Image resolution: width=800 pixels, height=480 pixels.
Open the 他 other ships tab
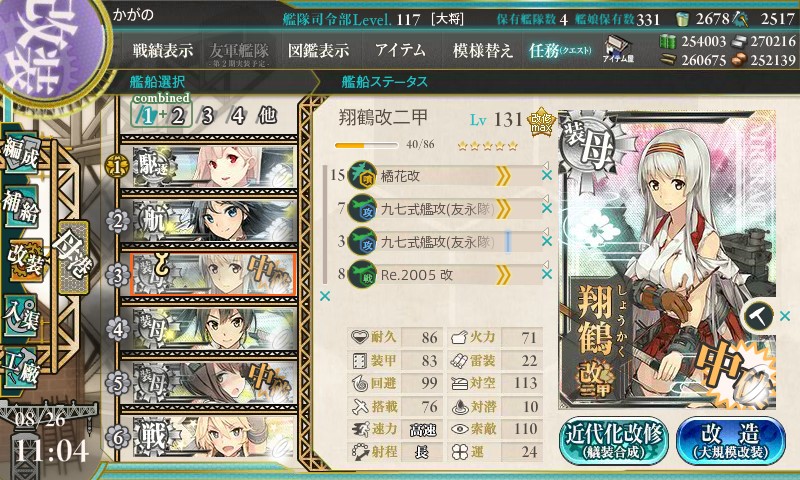[267, 115]
